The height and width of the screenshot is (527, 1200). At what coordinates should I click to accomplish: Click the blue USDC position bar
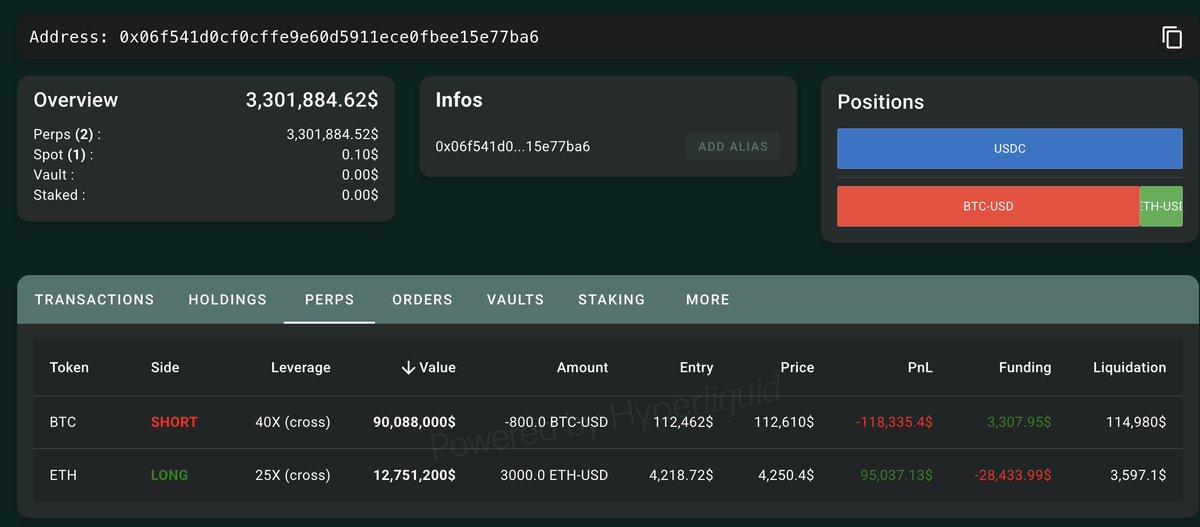pos(1010,148)
